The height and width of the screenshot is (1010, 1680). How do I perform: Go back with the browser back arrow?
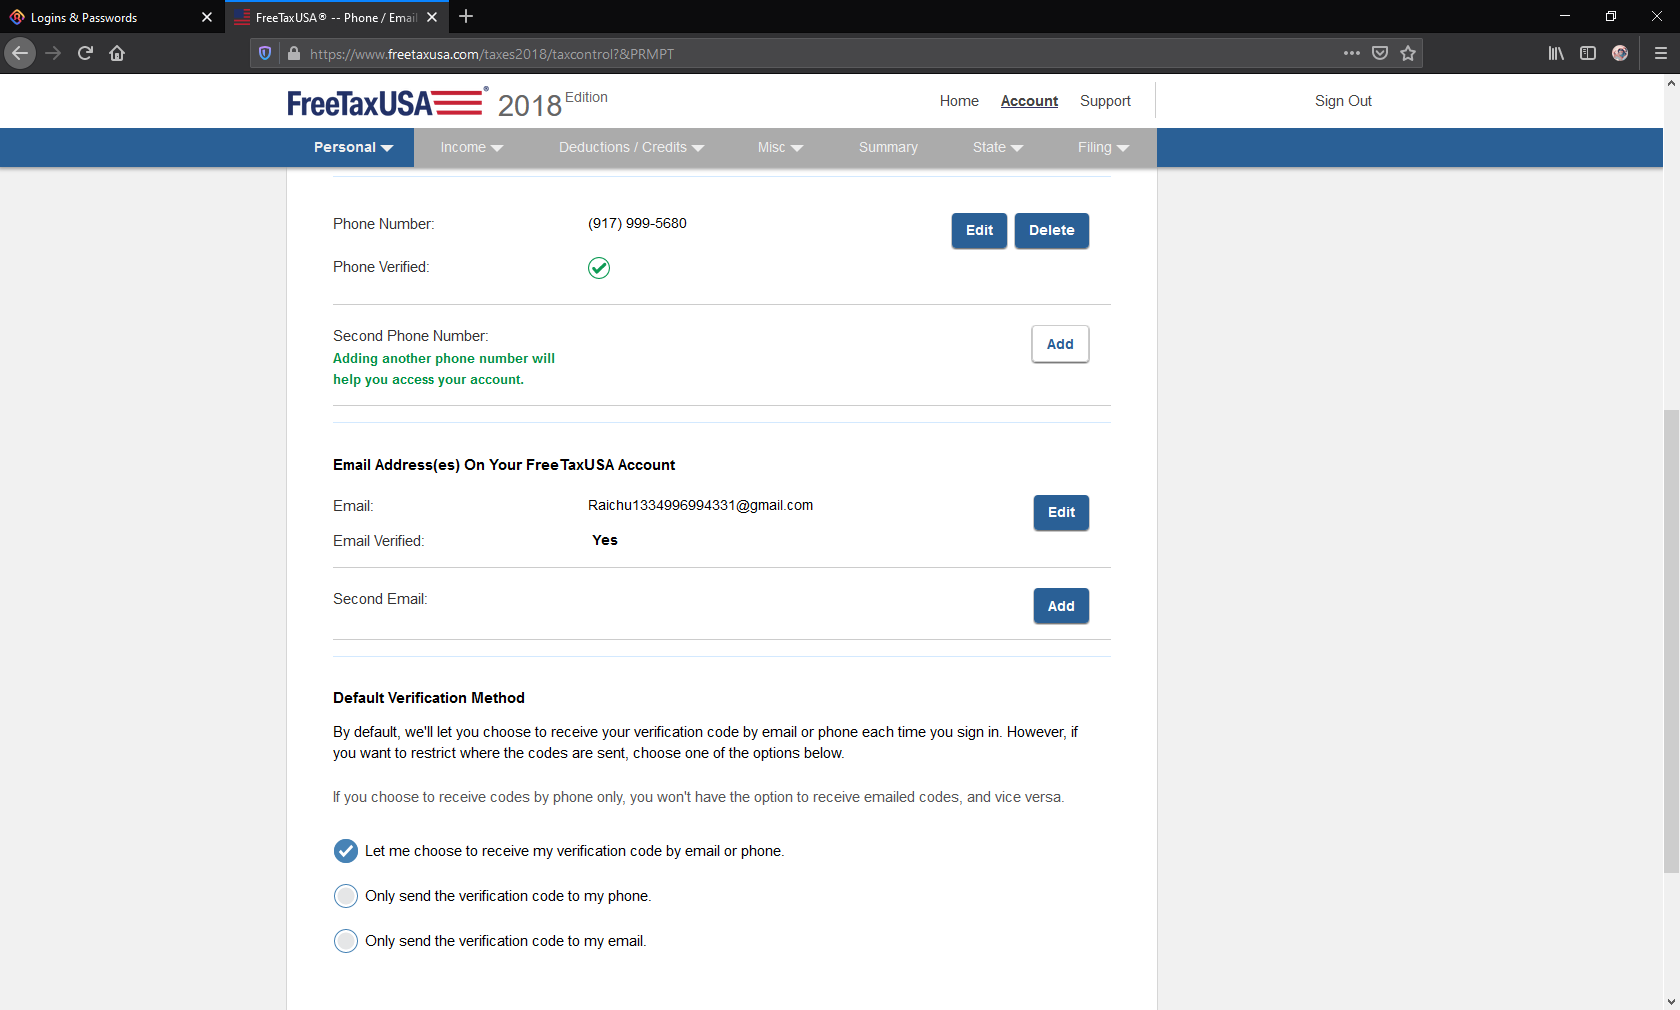pyautogui.click(x=20, y=53)
